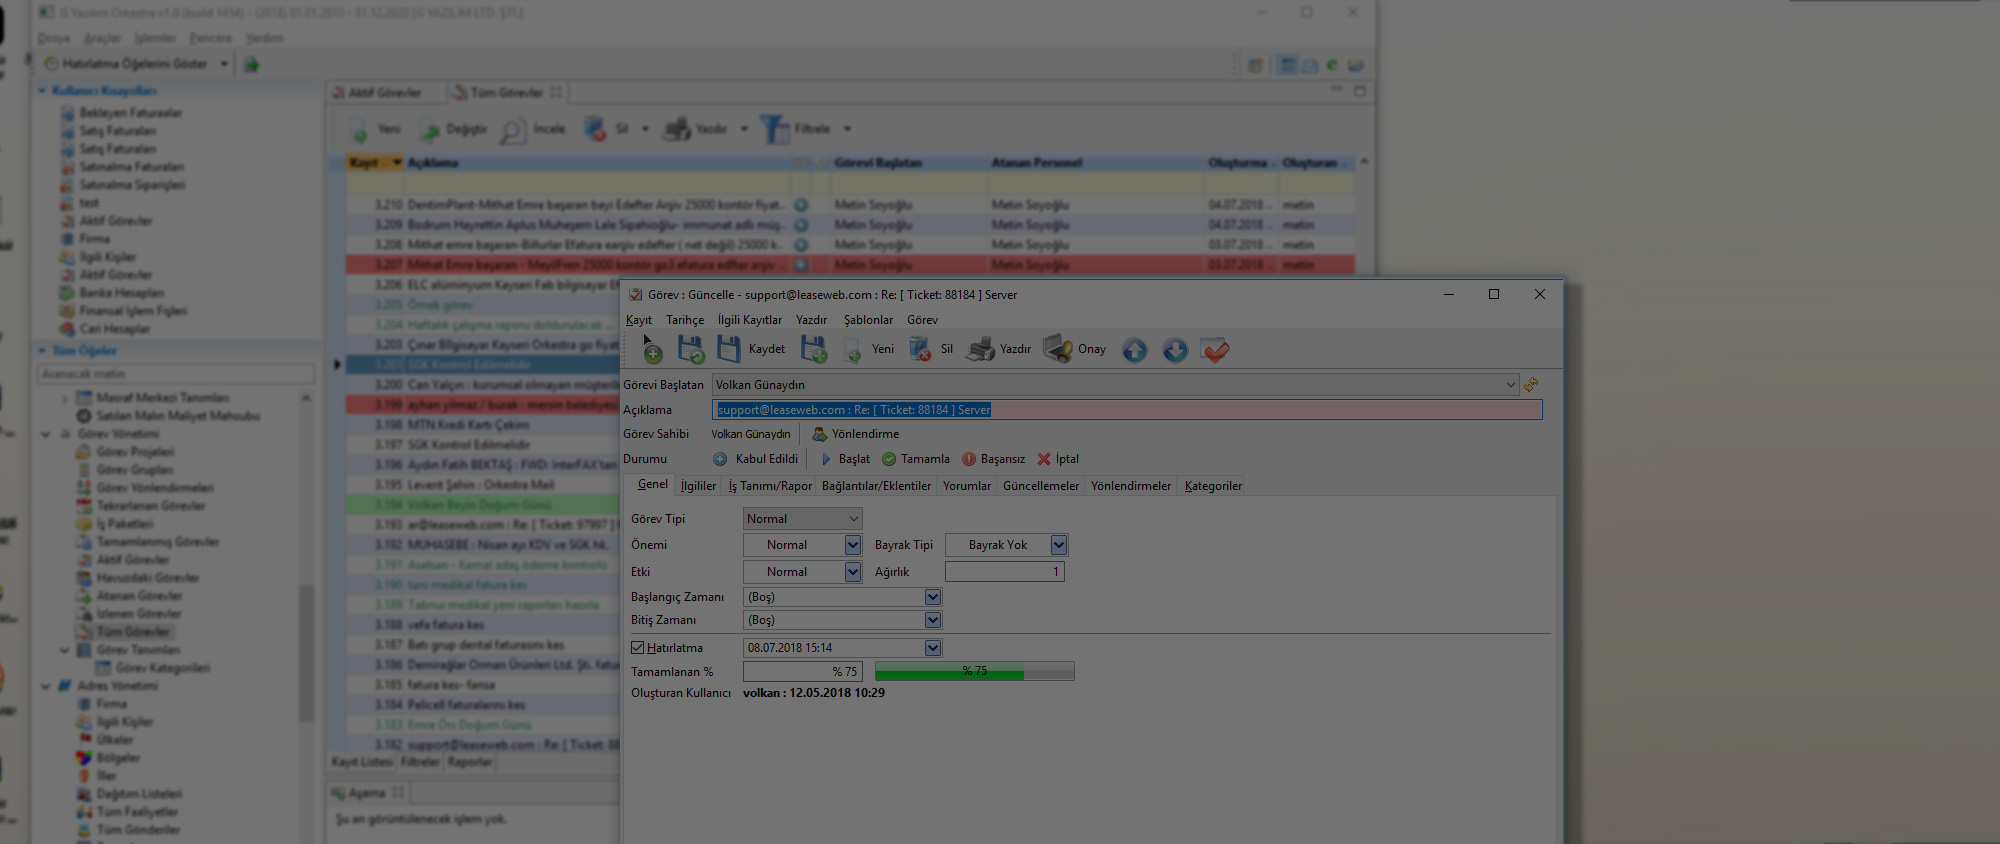Click the red checkmark calendar icon
2000x844 pixels.
pos(1215,350)
